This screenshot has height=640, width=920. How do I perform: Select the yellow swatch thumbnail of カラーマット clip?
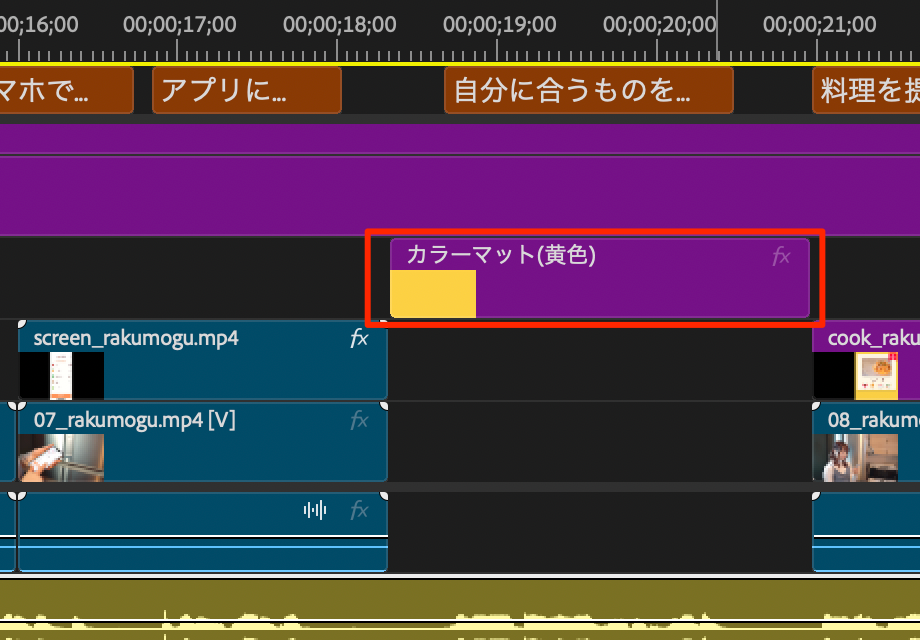[x=433, y=295]
